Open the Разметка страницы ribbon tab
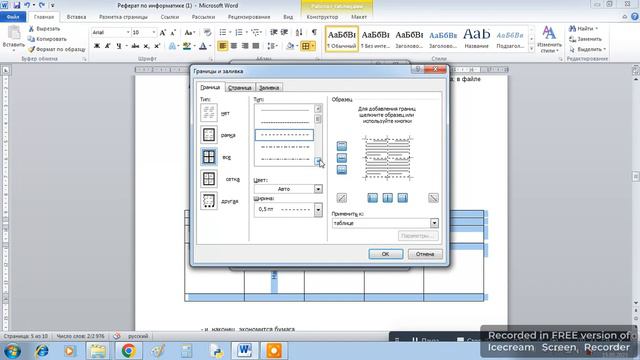Viewport: 640px width, 360px height. click(x=123, y=17)
